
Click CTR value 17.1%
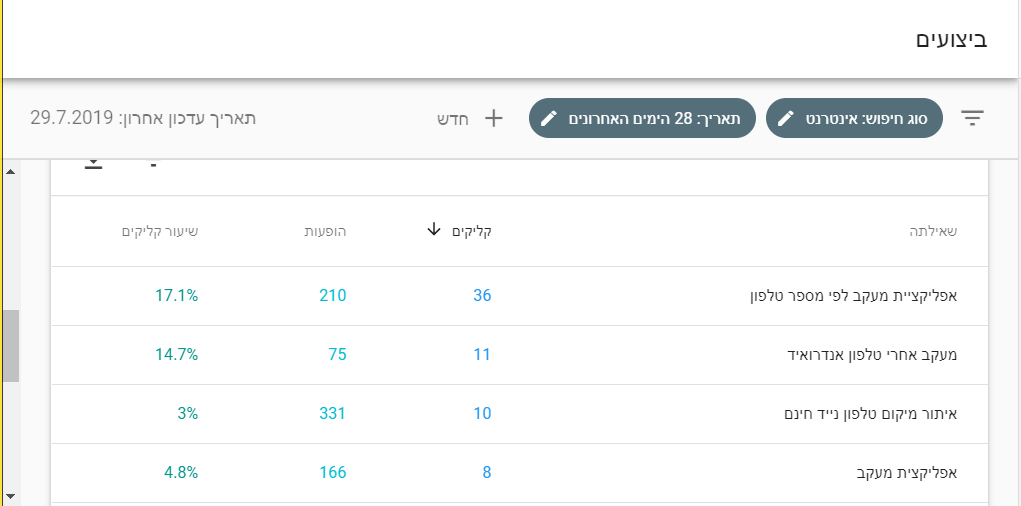click(x=176, y=296)
